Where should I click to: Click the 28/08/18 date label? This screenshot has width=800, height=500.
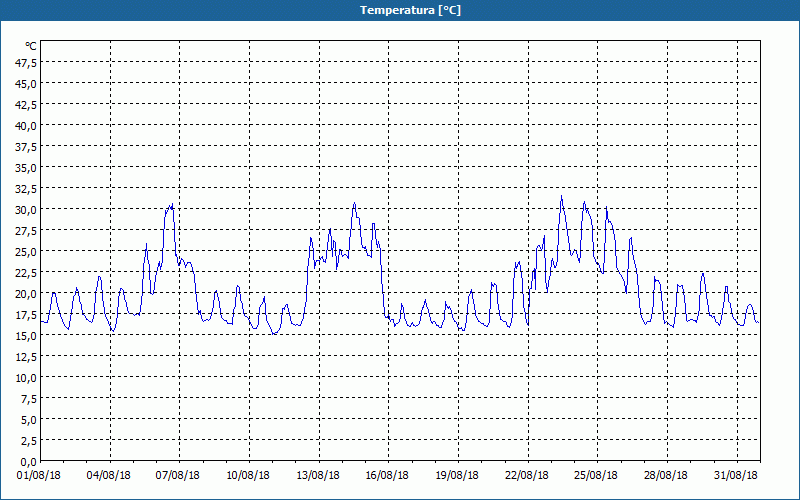(x=666, y=476)
